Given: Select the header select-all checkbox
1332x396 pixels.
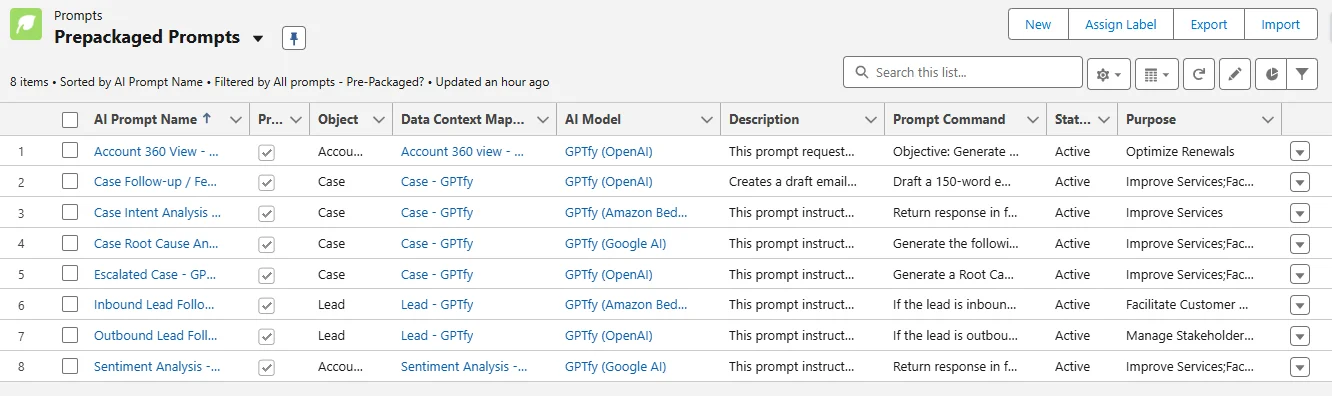Looking at the screenshot, I should point(70,120).
